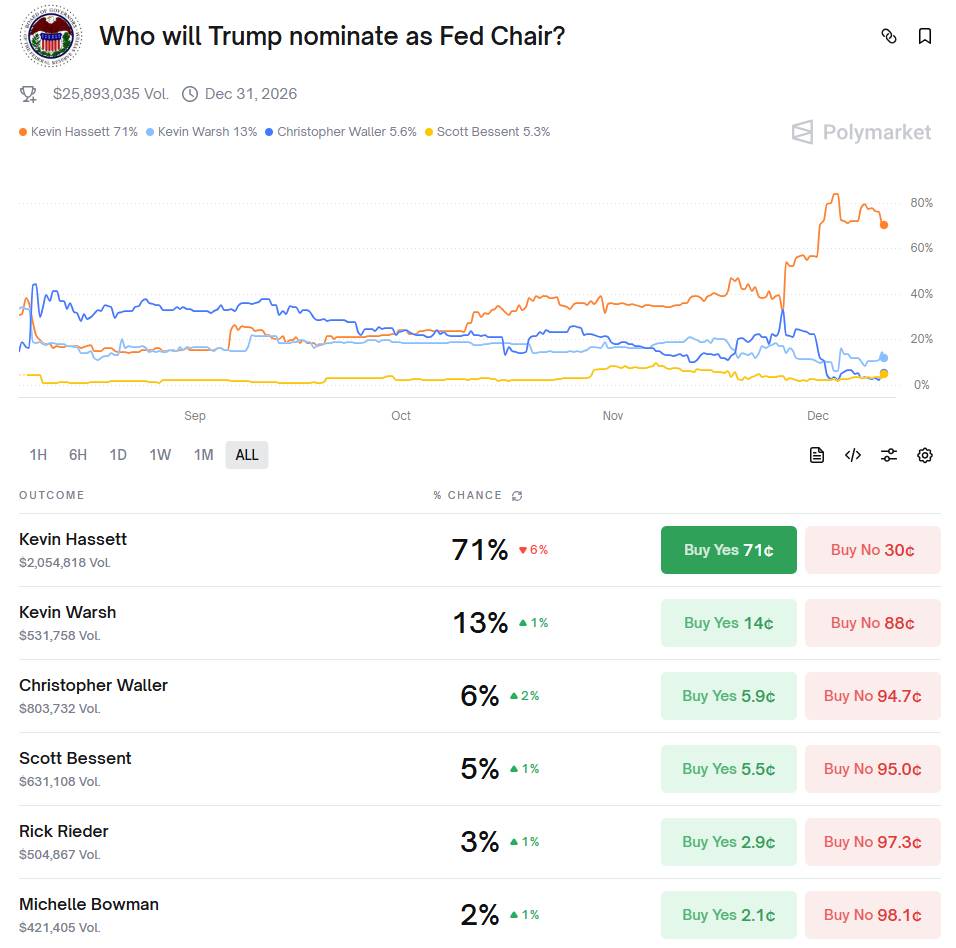Screen dimensions: 956x948
Task: Open the market rules document icon
Action: coord(816,455)
